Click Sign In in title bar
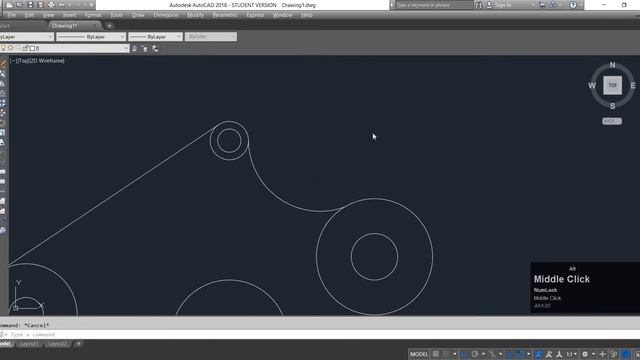Screen dimensions: 640x360 (x=503, y=5)
